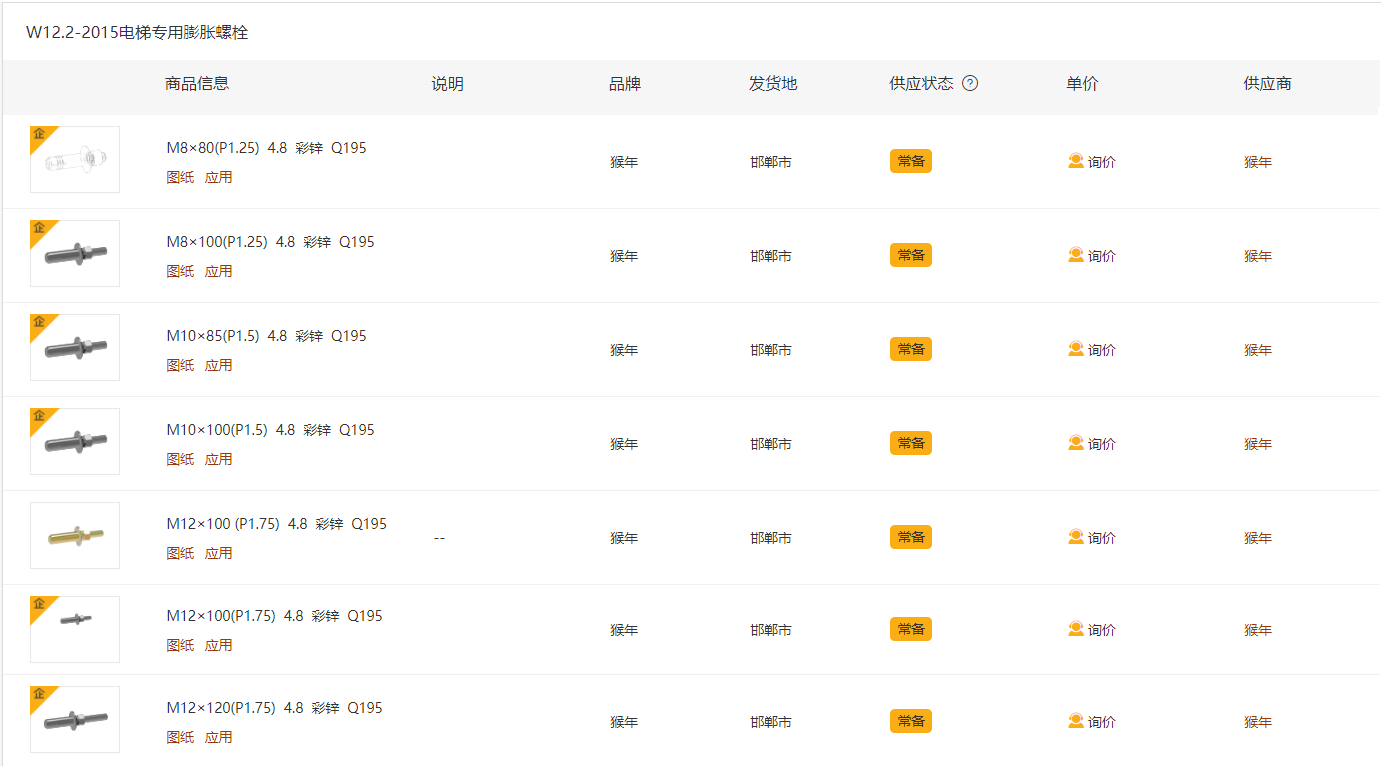The height and width of the screenshot is (766, 1381).
Task: View 图纸 for M10×100(P1.5)
Action: point(180,459)
